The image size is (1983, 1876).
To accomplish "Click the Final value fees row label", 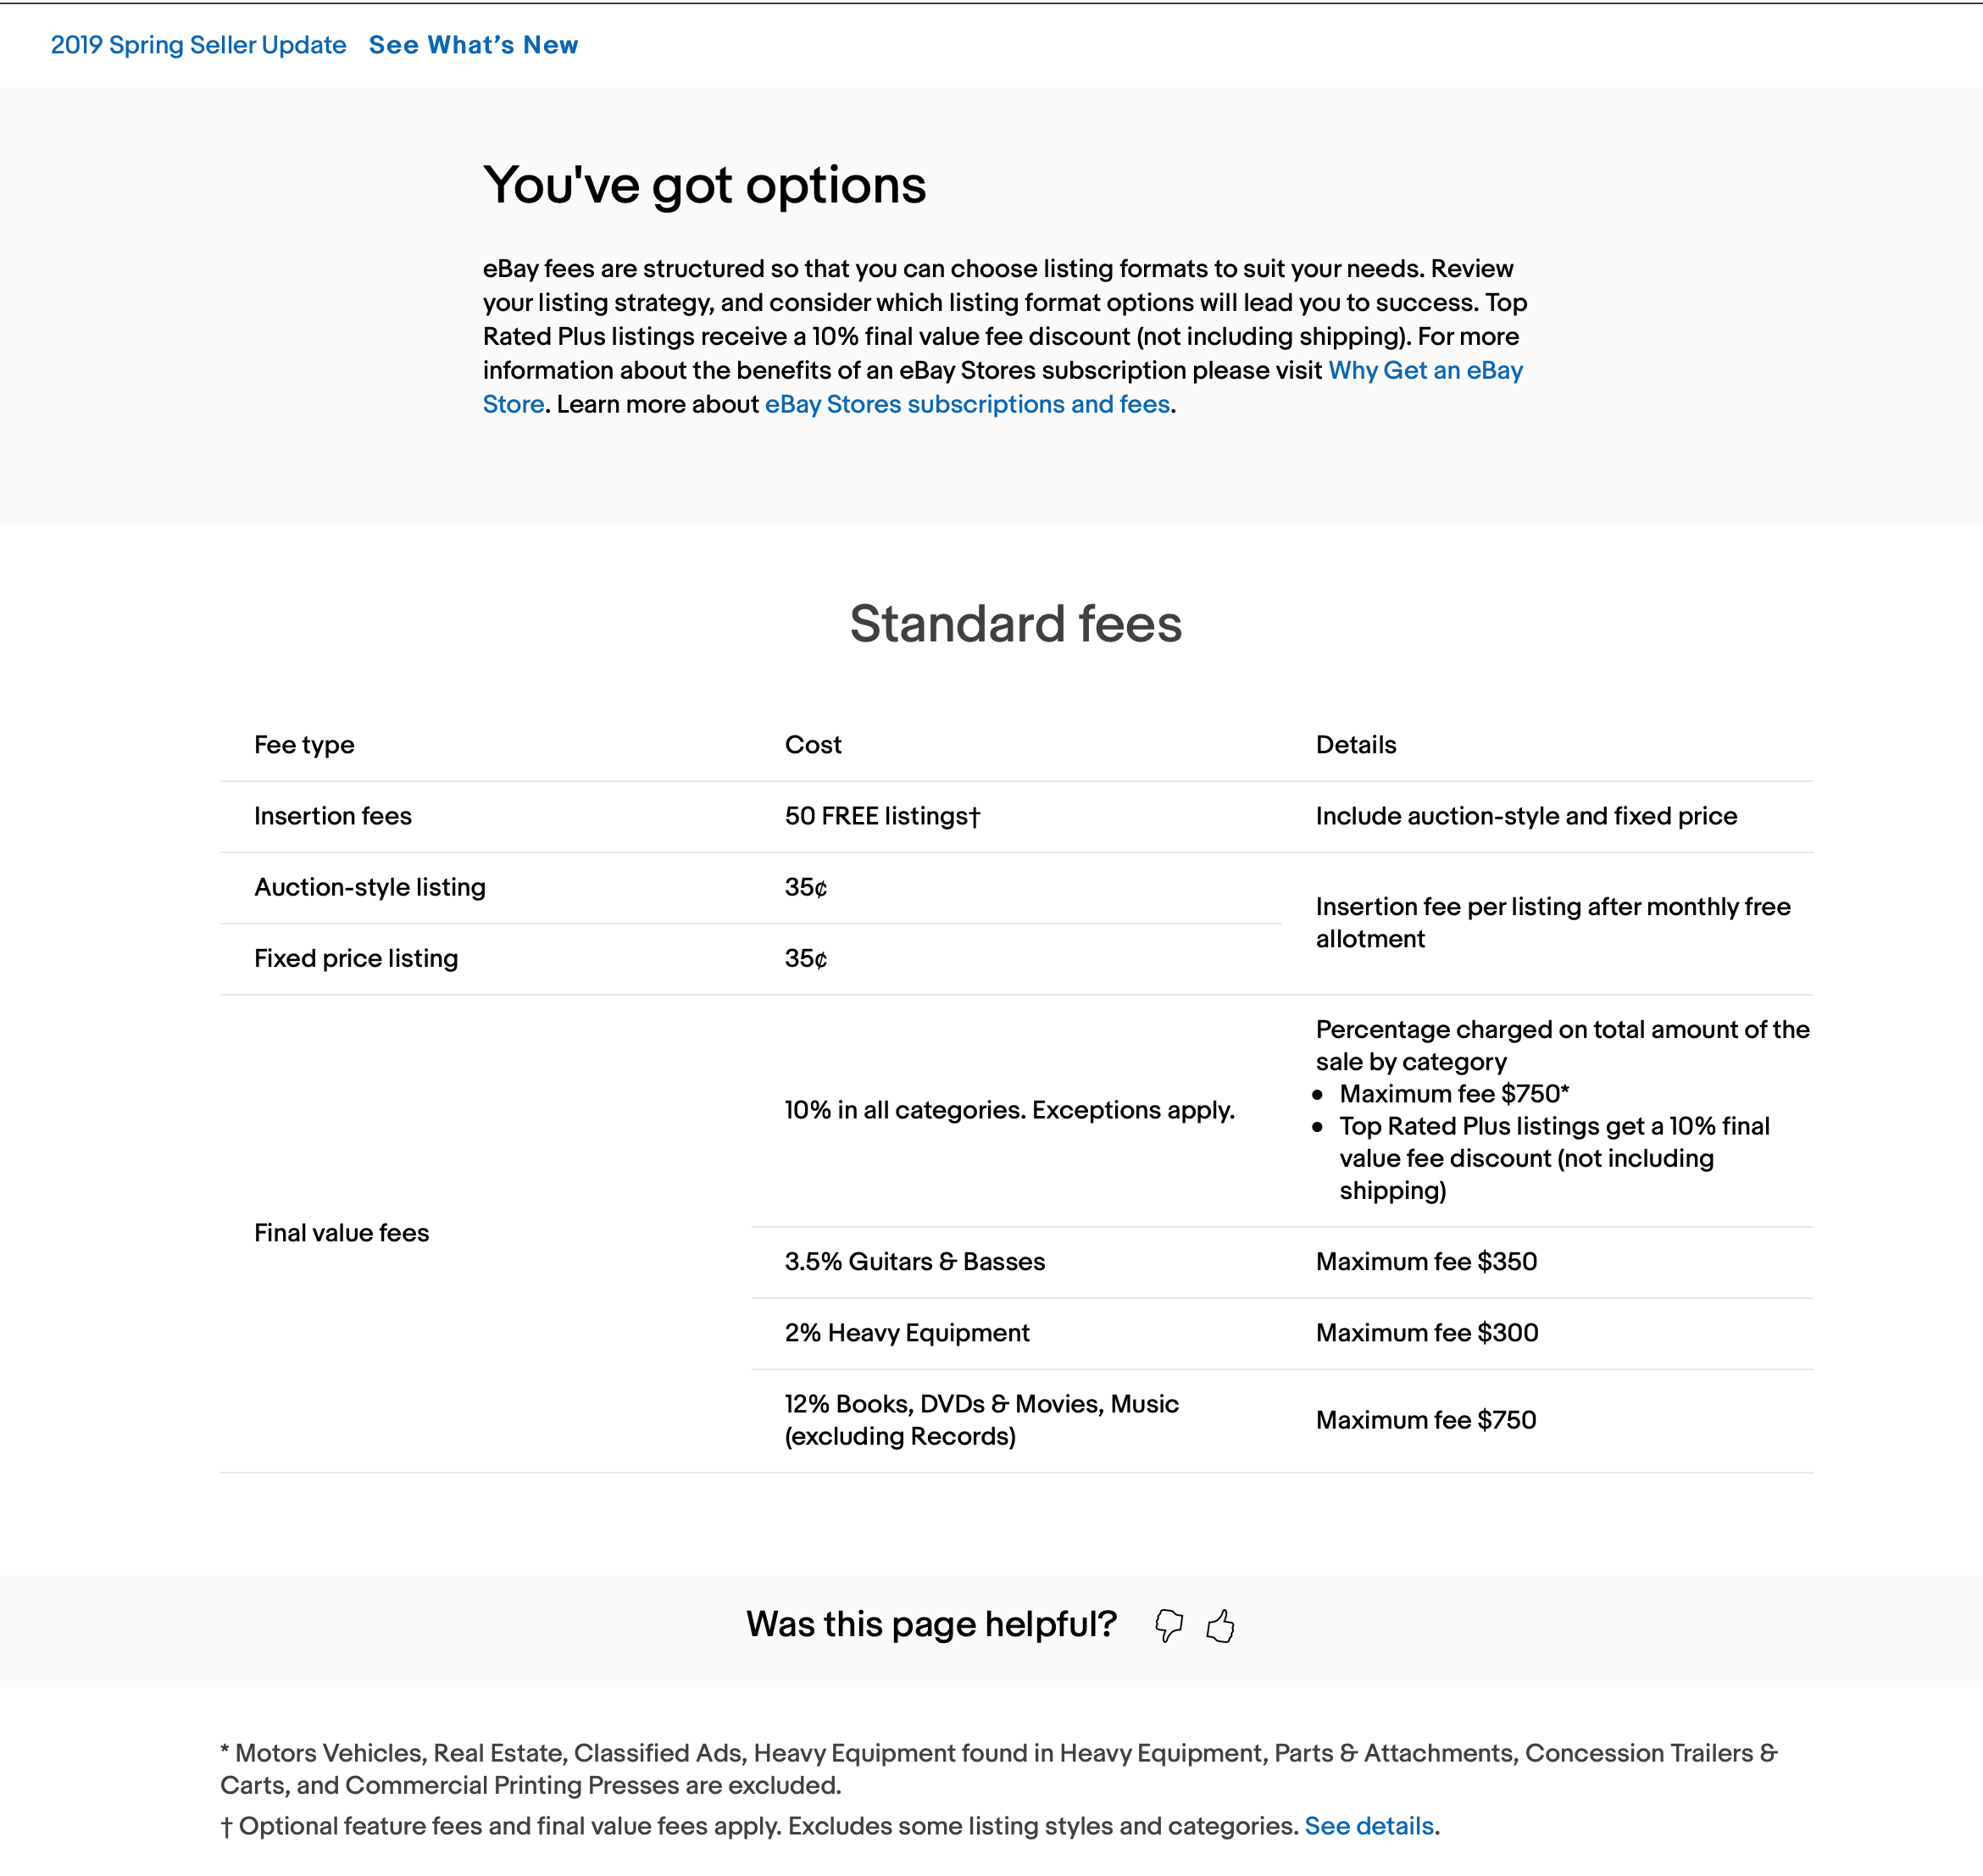I will (341, 1233).
